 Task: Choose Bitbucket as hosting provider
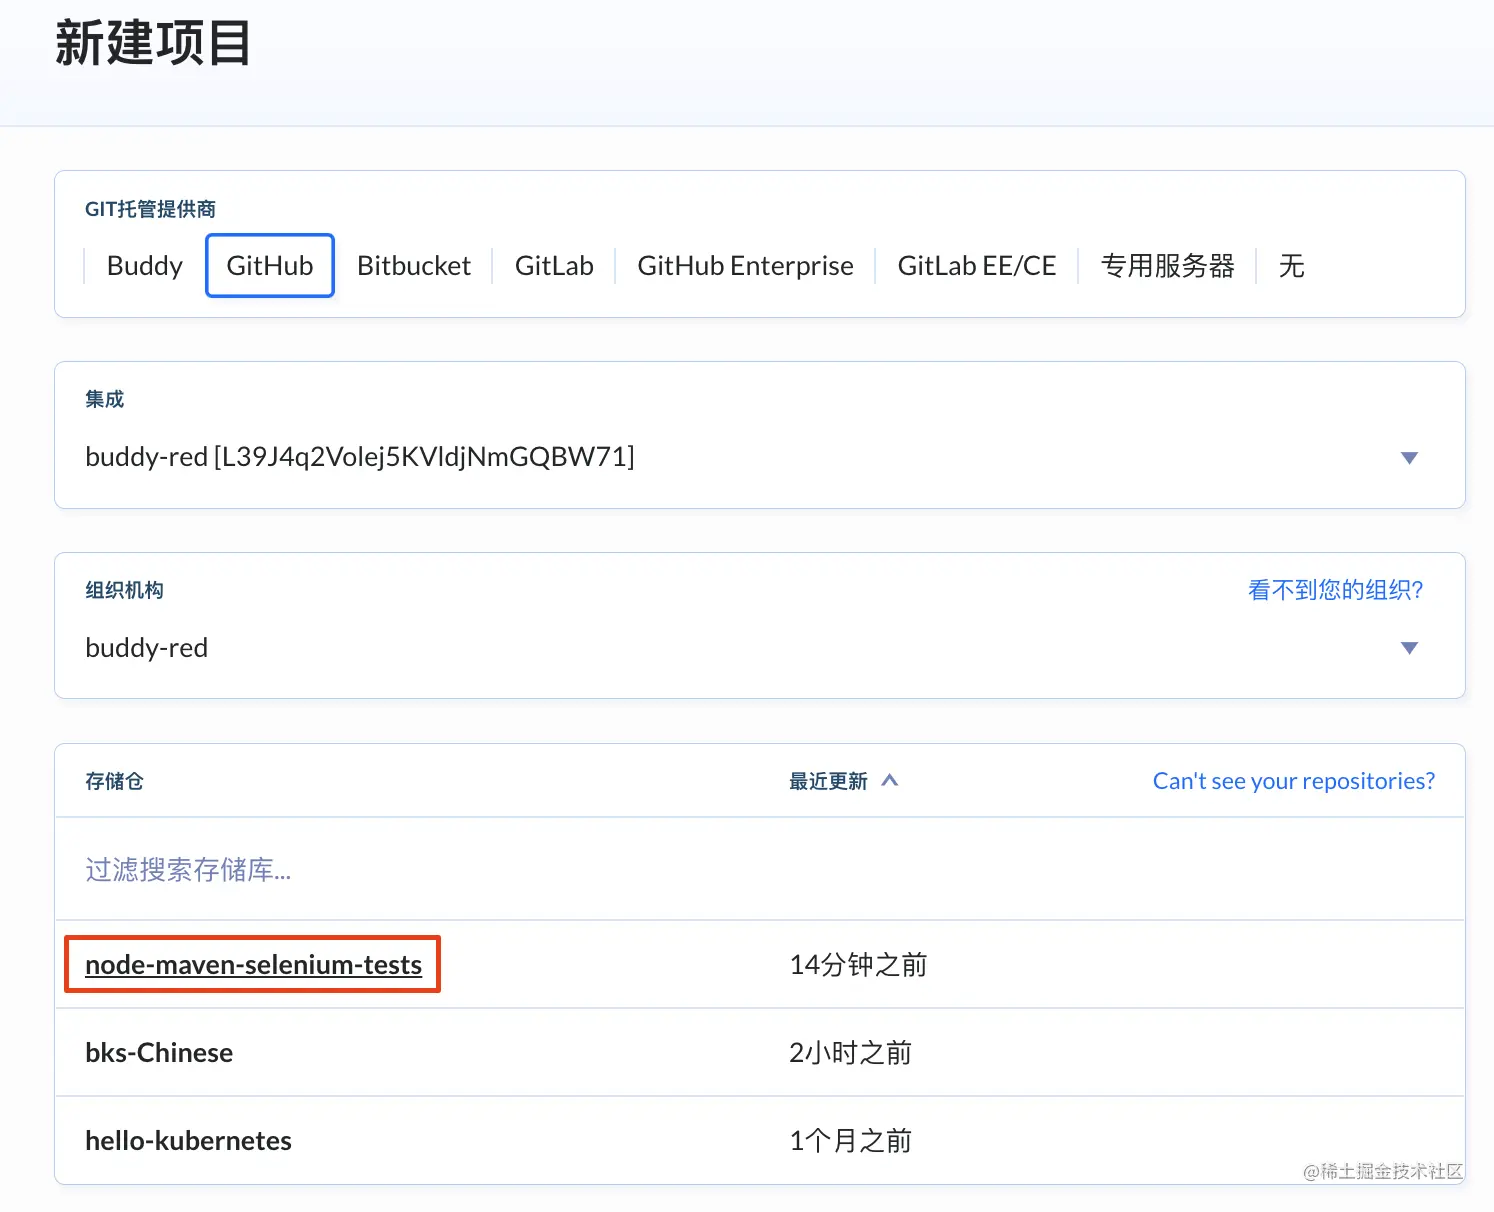[x=414, y=266]
